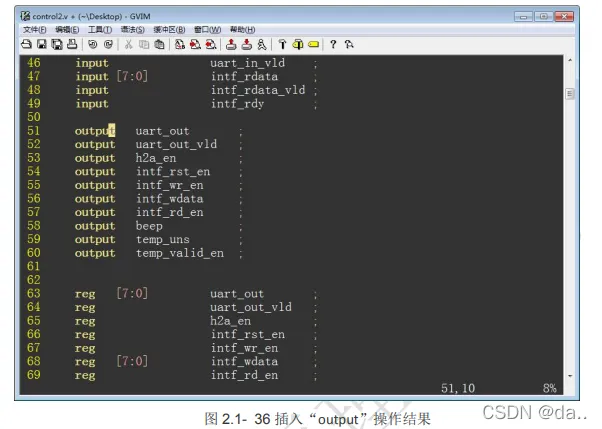Save the current file via toolbar
The width and height of the screenshot is (602, 429).
(x=41, y=45)
